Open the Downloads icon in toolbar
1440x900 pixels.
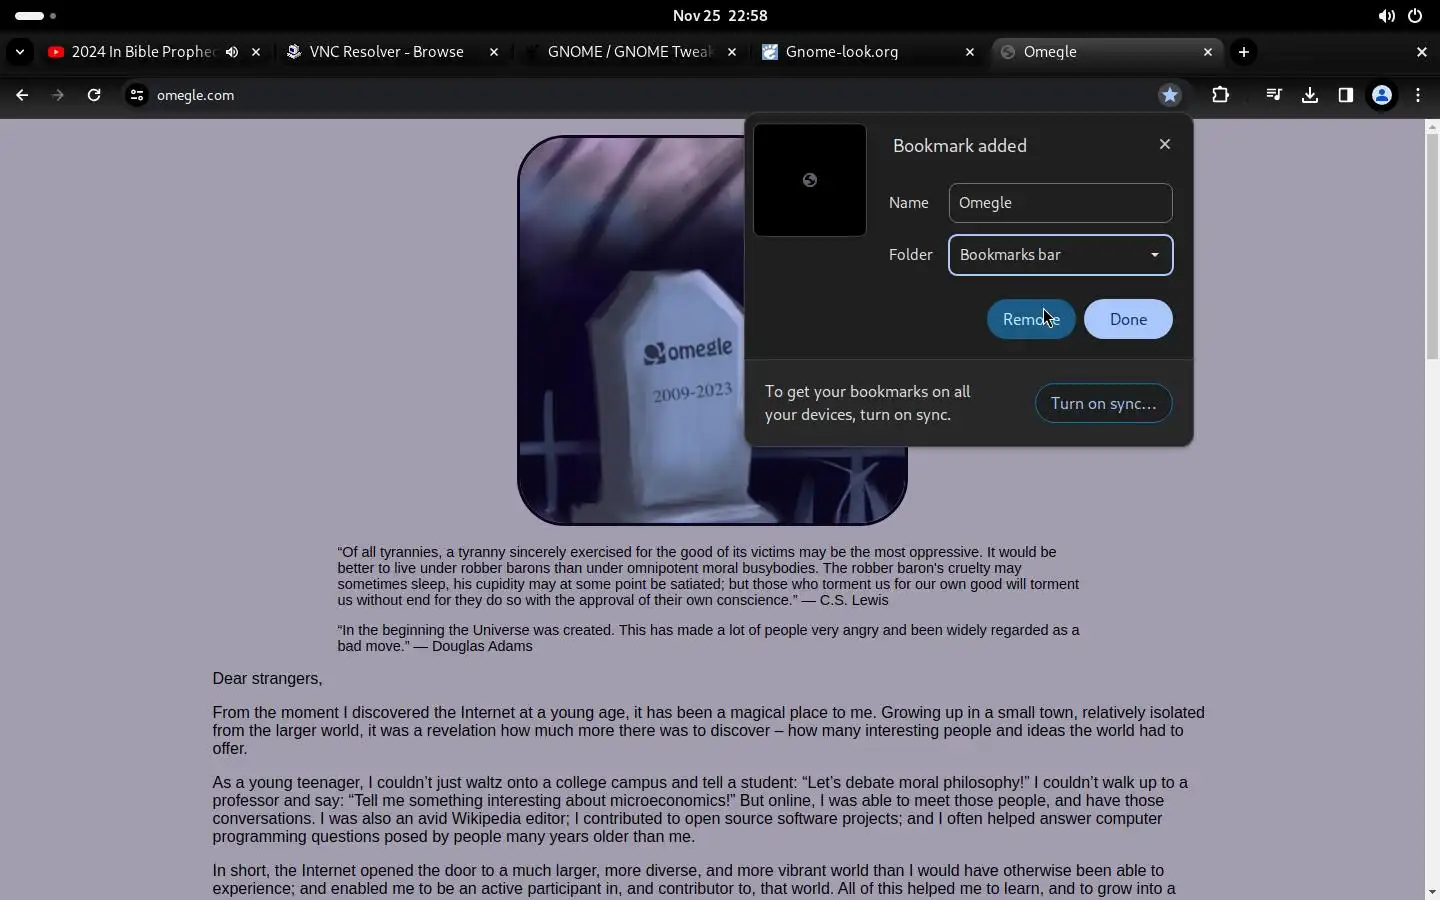pos(1309,95)
